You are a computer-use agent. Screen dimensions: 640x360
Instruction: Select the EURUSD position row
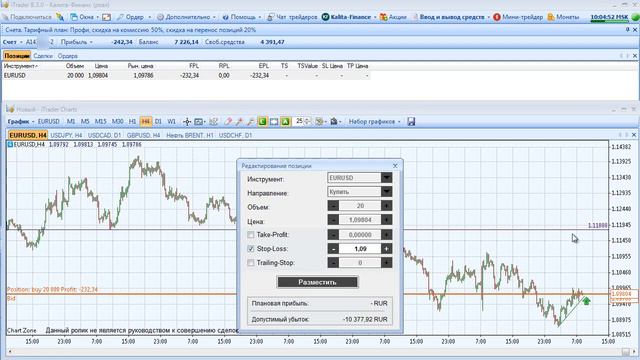(x=186, y=76)
